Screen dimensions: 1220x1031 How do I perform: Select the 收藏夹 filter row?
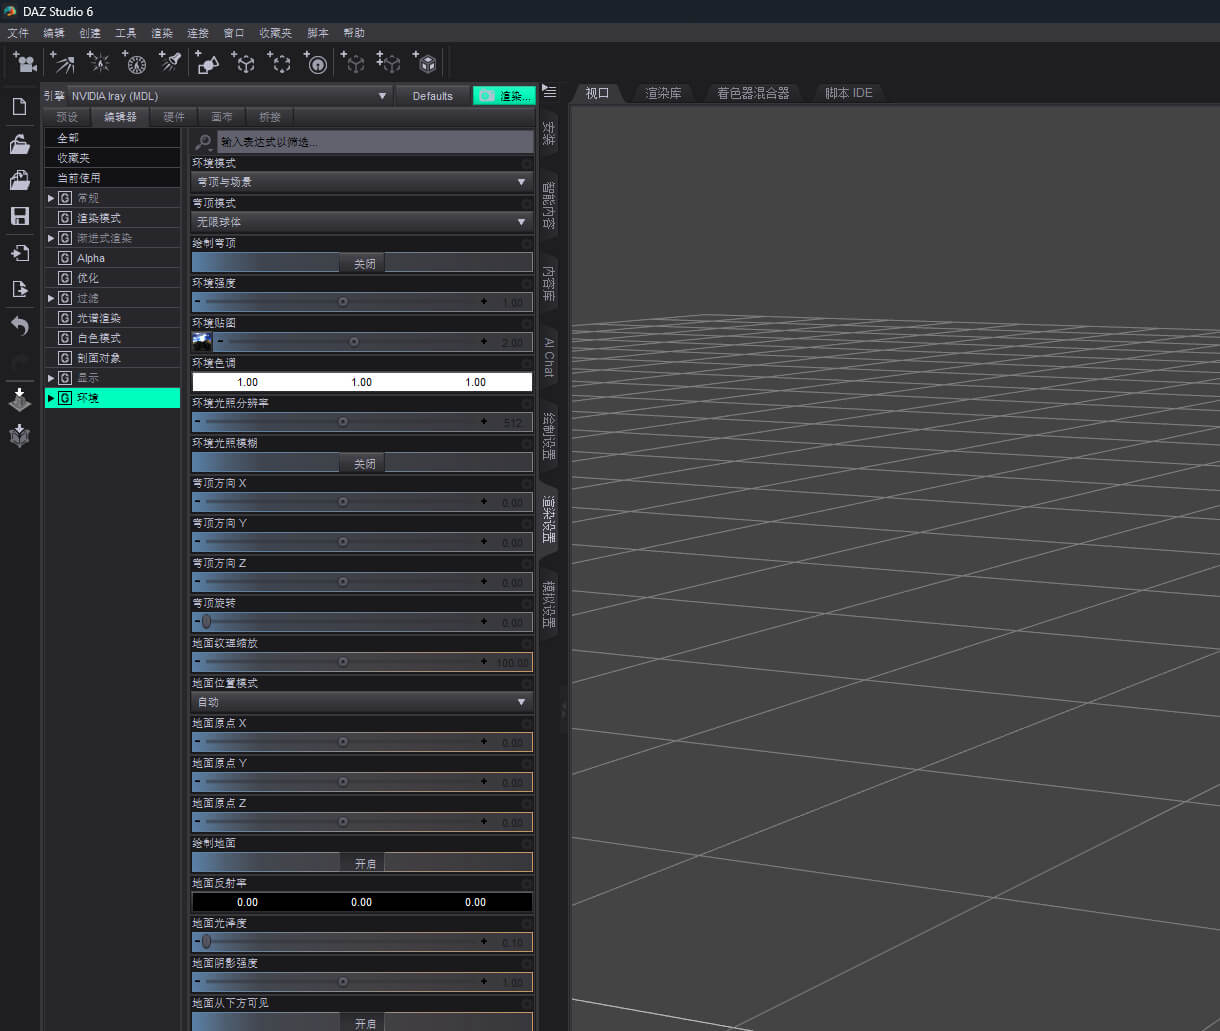112,158
